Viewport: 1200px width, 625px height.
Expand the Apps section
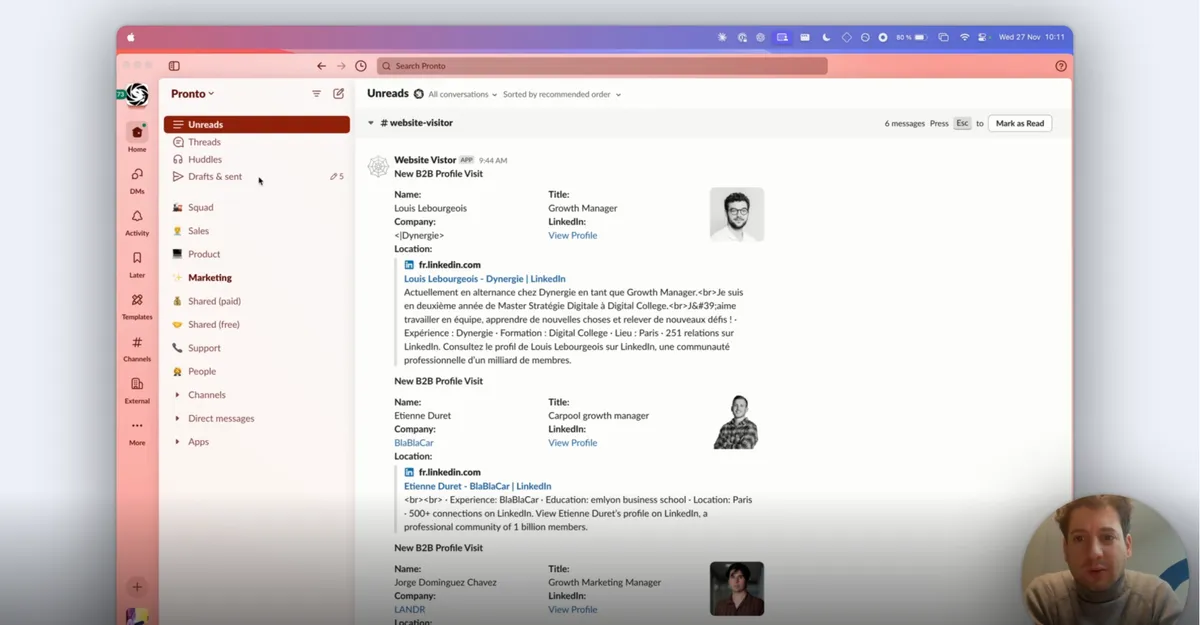(x=177, y=442)
